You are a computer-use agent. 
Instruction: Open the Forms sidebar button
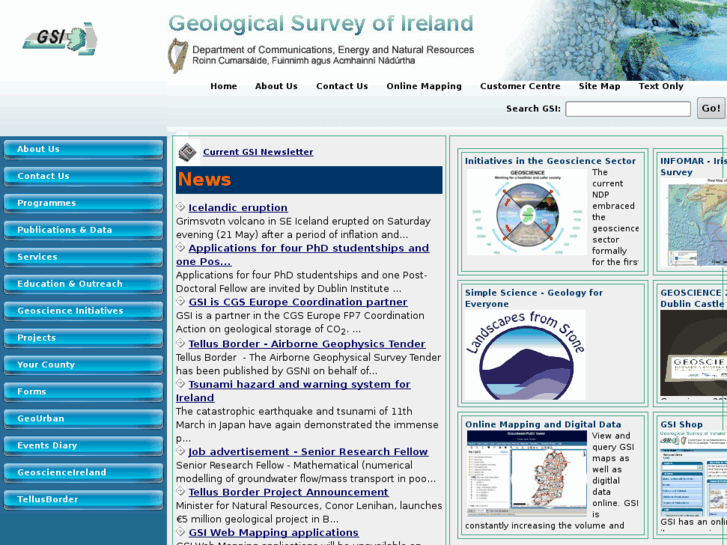83,391
